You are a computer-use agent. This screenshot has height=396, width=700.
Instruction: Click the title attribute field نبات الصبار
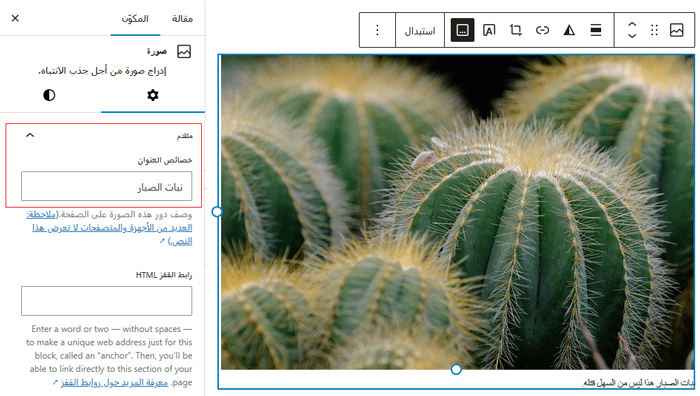point(107,186)
